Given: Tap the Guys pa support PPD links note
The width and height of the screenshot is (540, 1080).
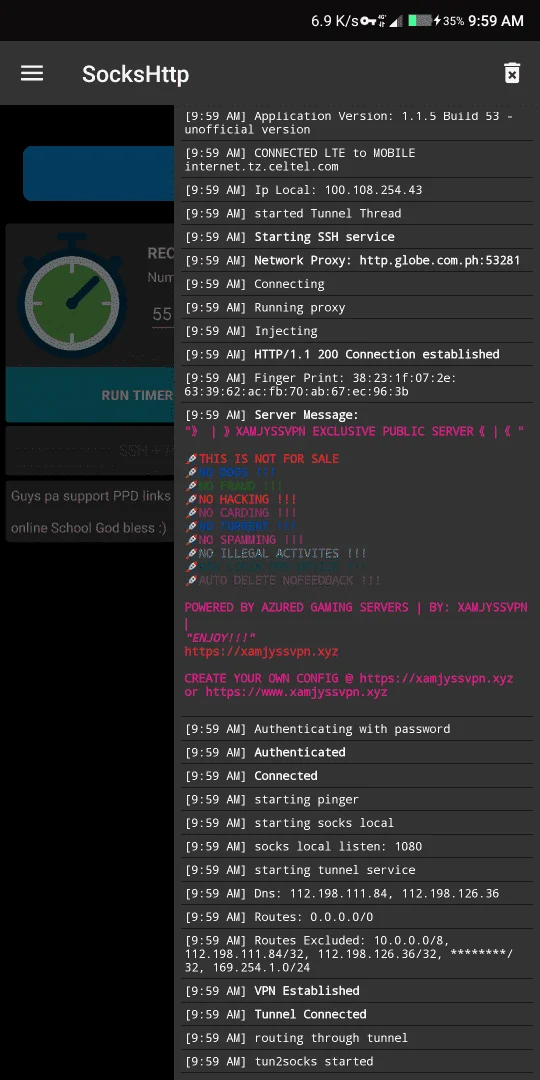Looking at the screenshot, I should coord(91,495).
